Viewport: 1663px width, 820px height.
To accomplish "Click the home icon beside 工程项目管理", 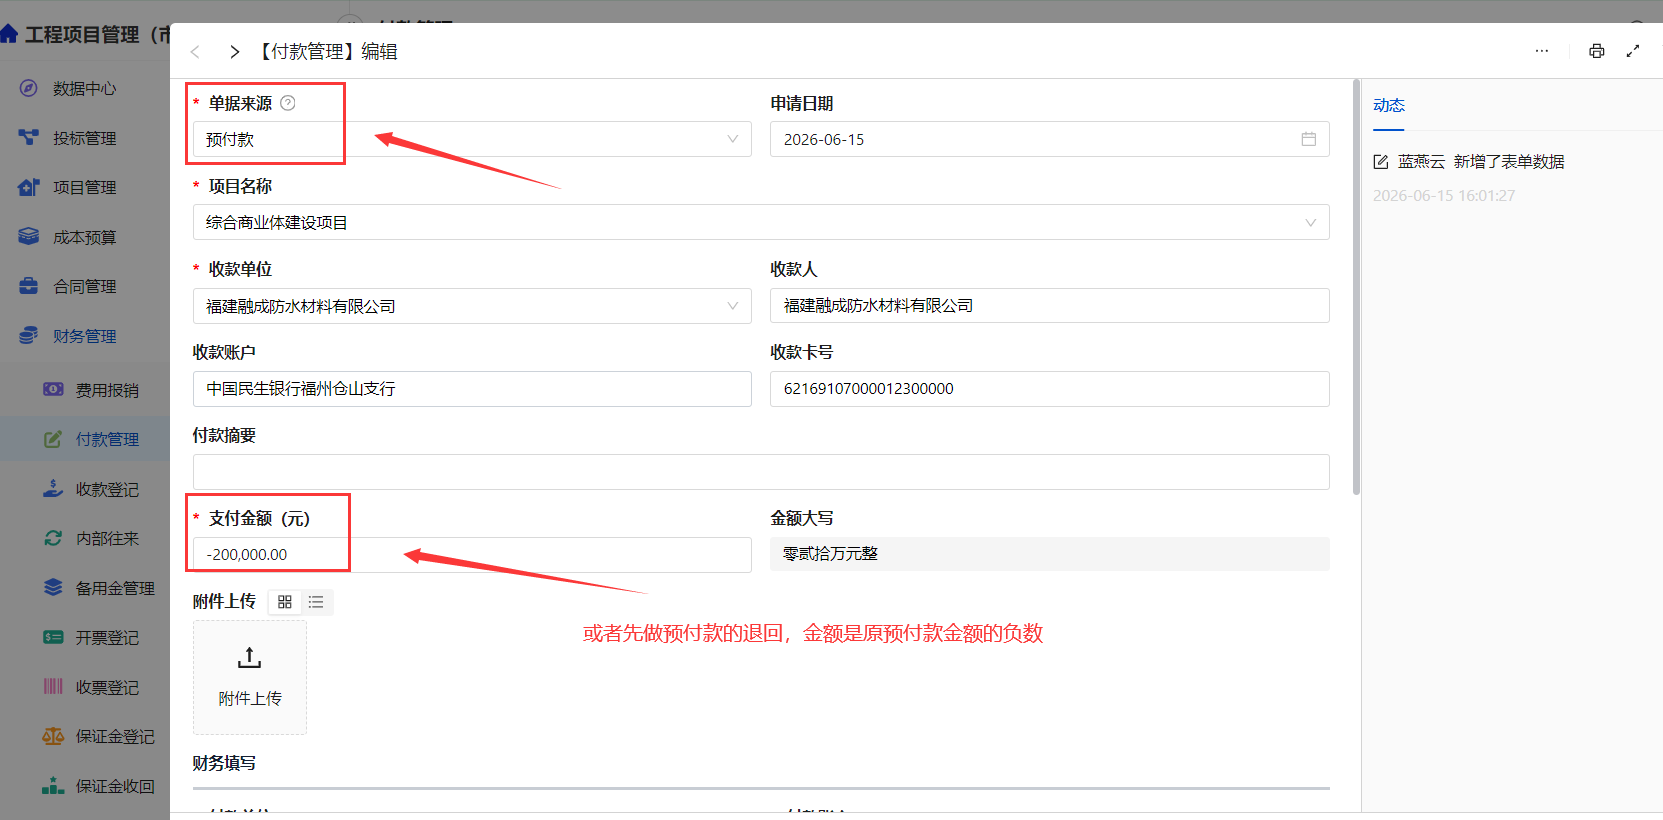I will [x=9, y=34].
